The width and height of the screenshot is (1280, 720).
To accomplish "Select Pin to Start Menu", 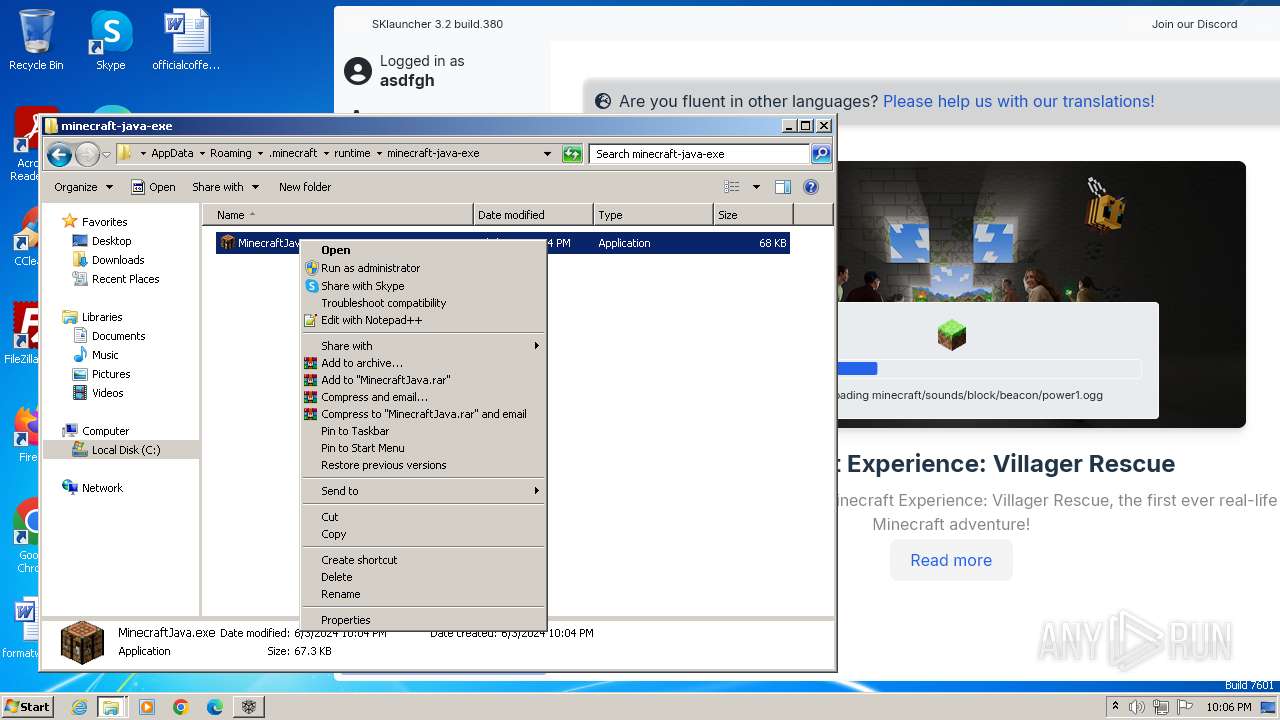I will click(x=424, y=448).
